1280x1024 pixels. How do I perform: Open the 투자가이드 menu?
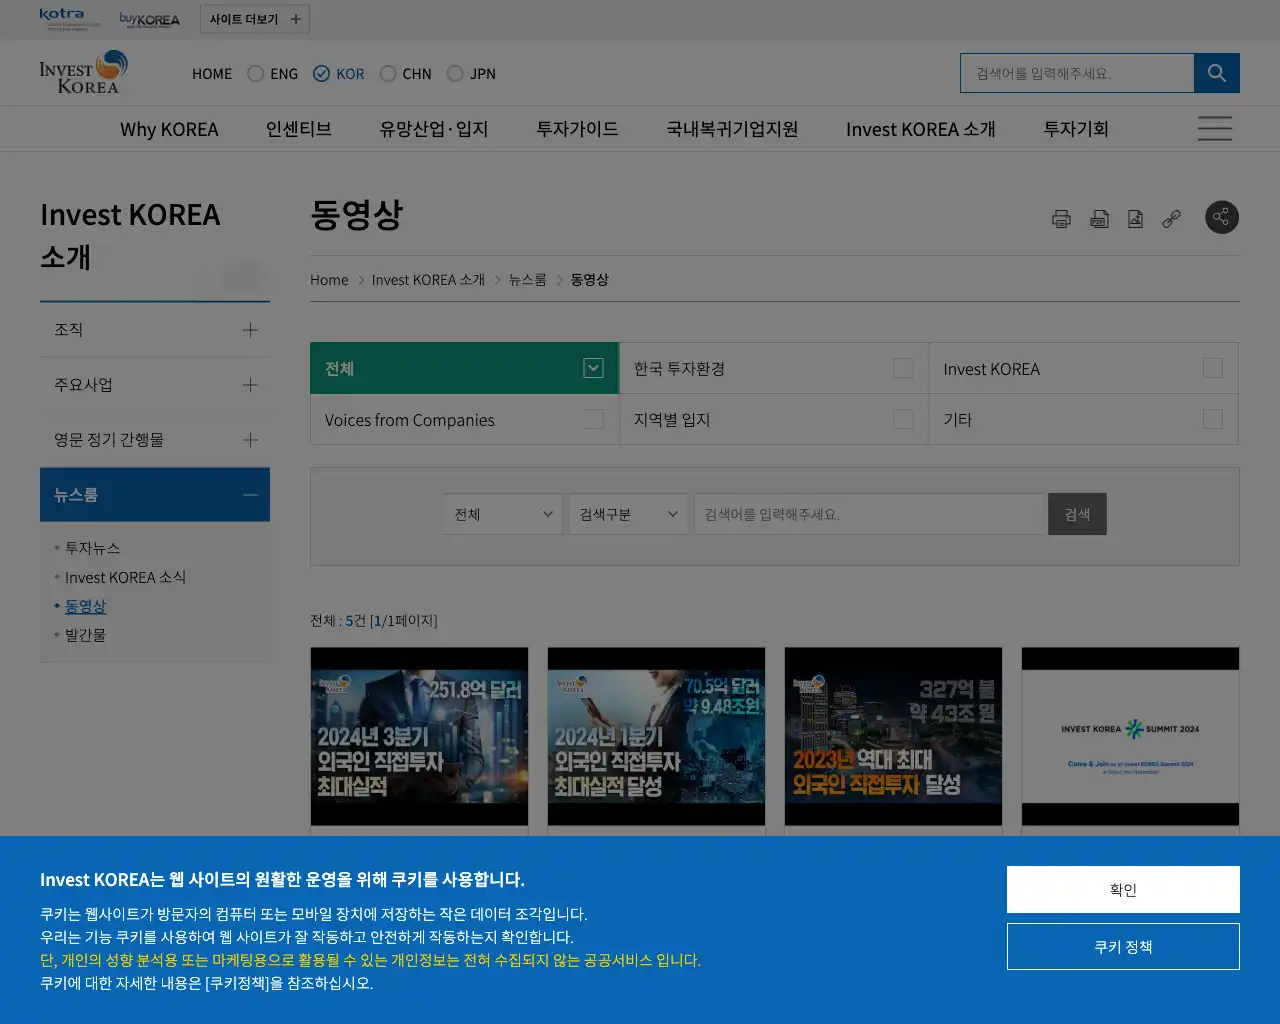point(576,128)
